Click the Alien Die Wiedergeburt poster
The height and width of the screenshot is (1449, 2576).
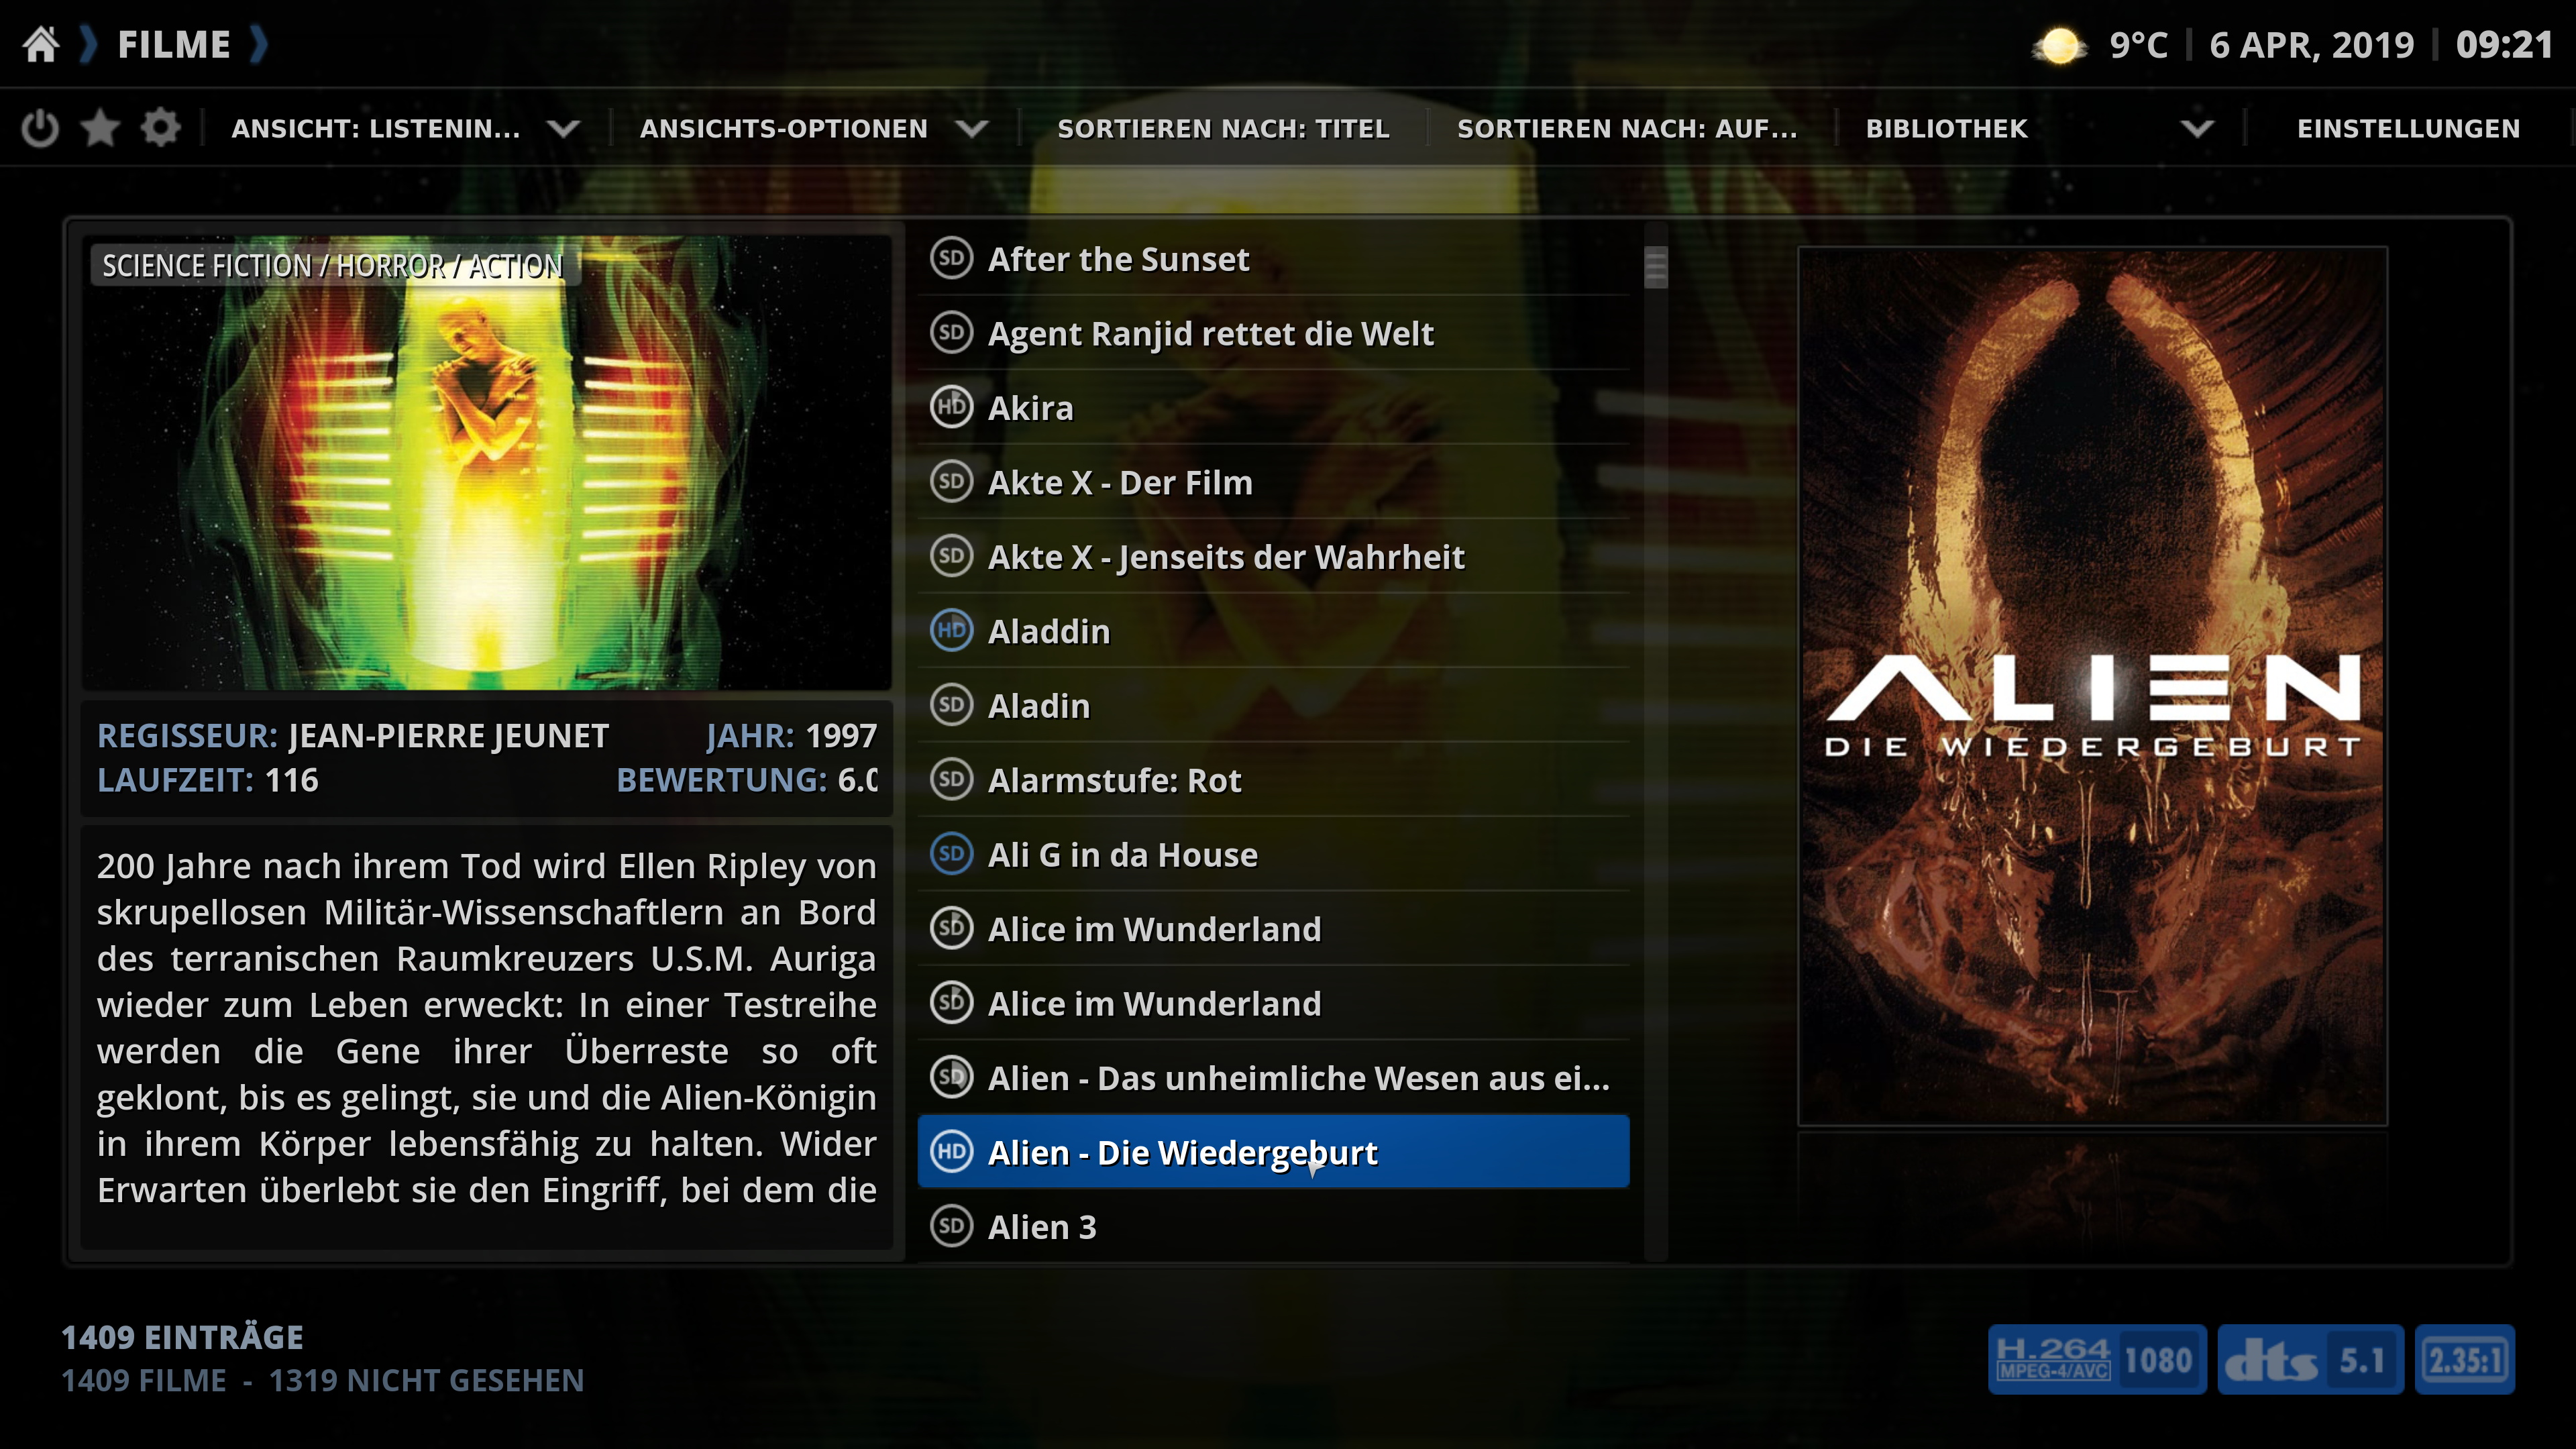click(x=2092, y=686)
